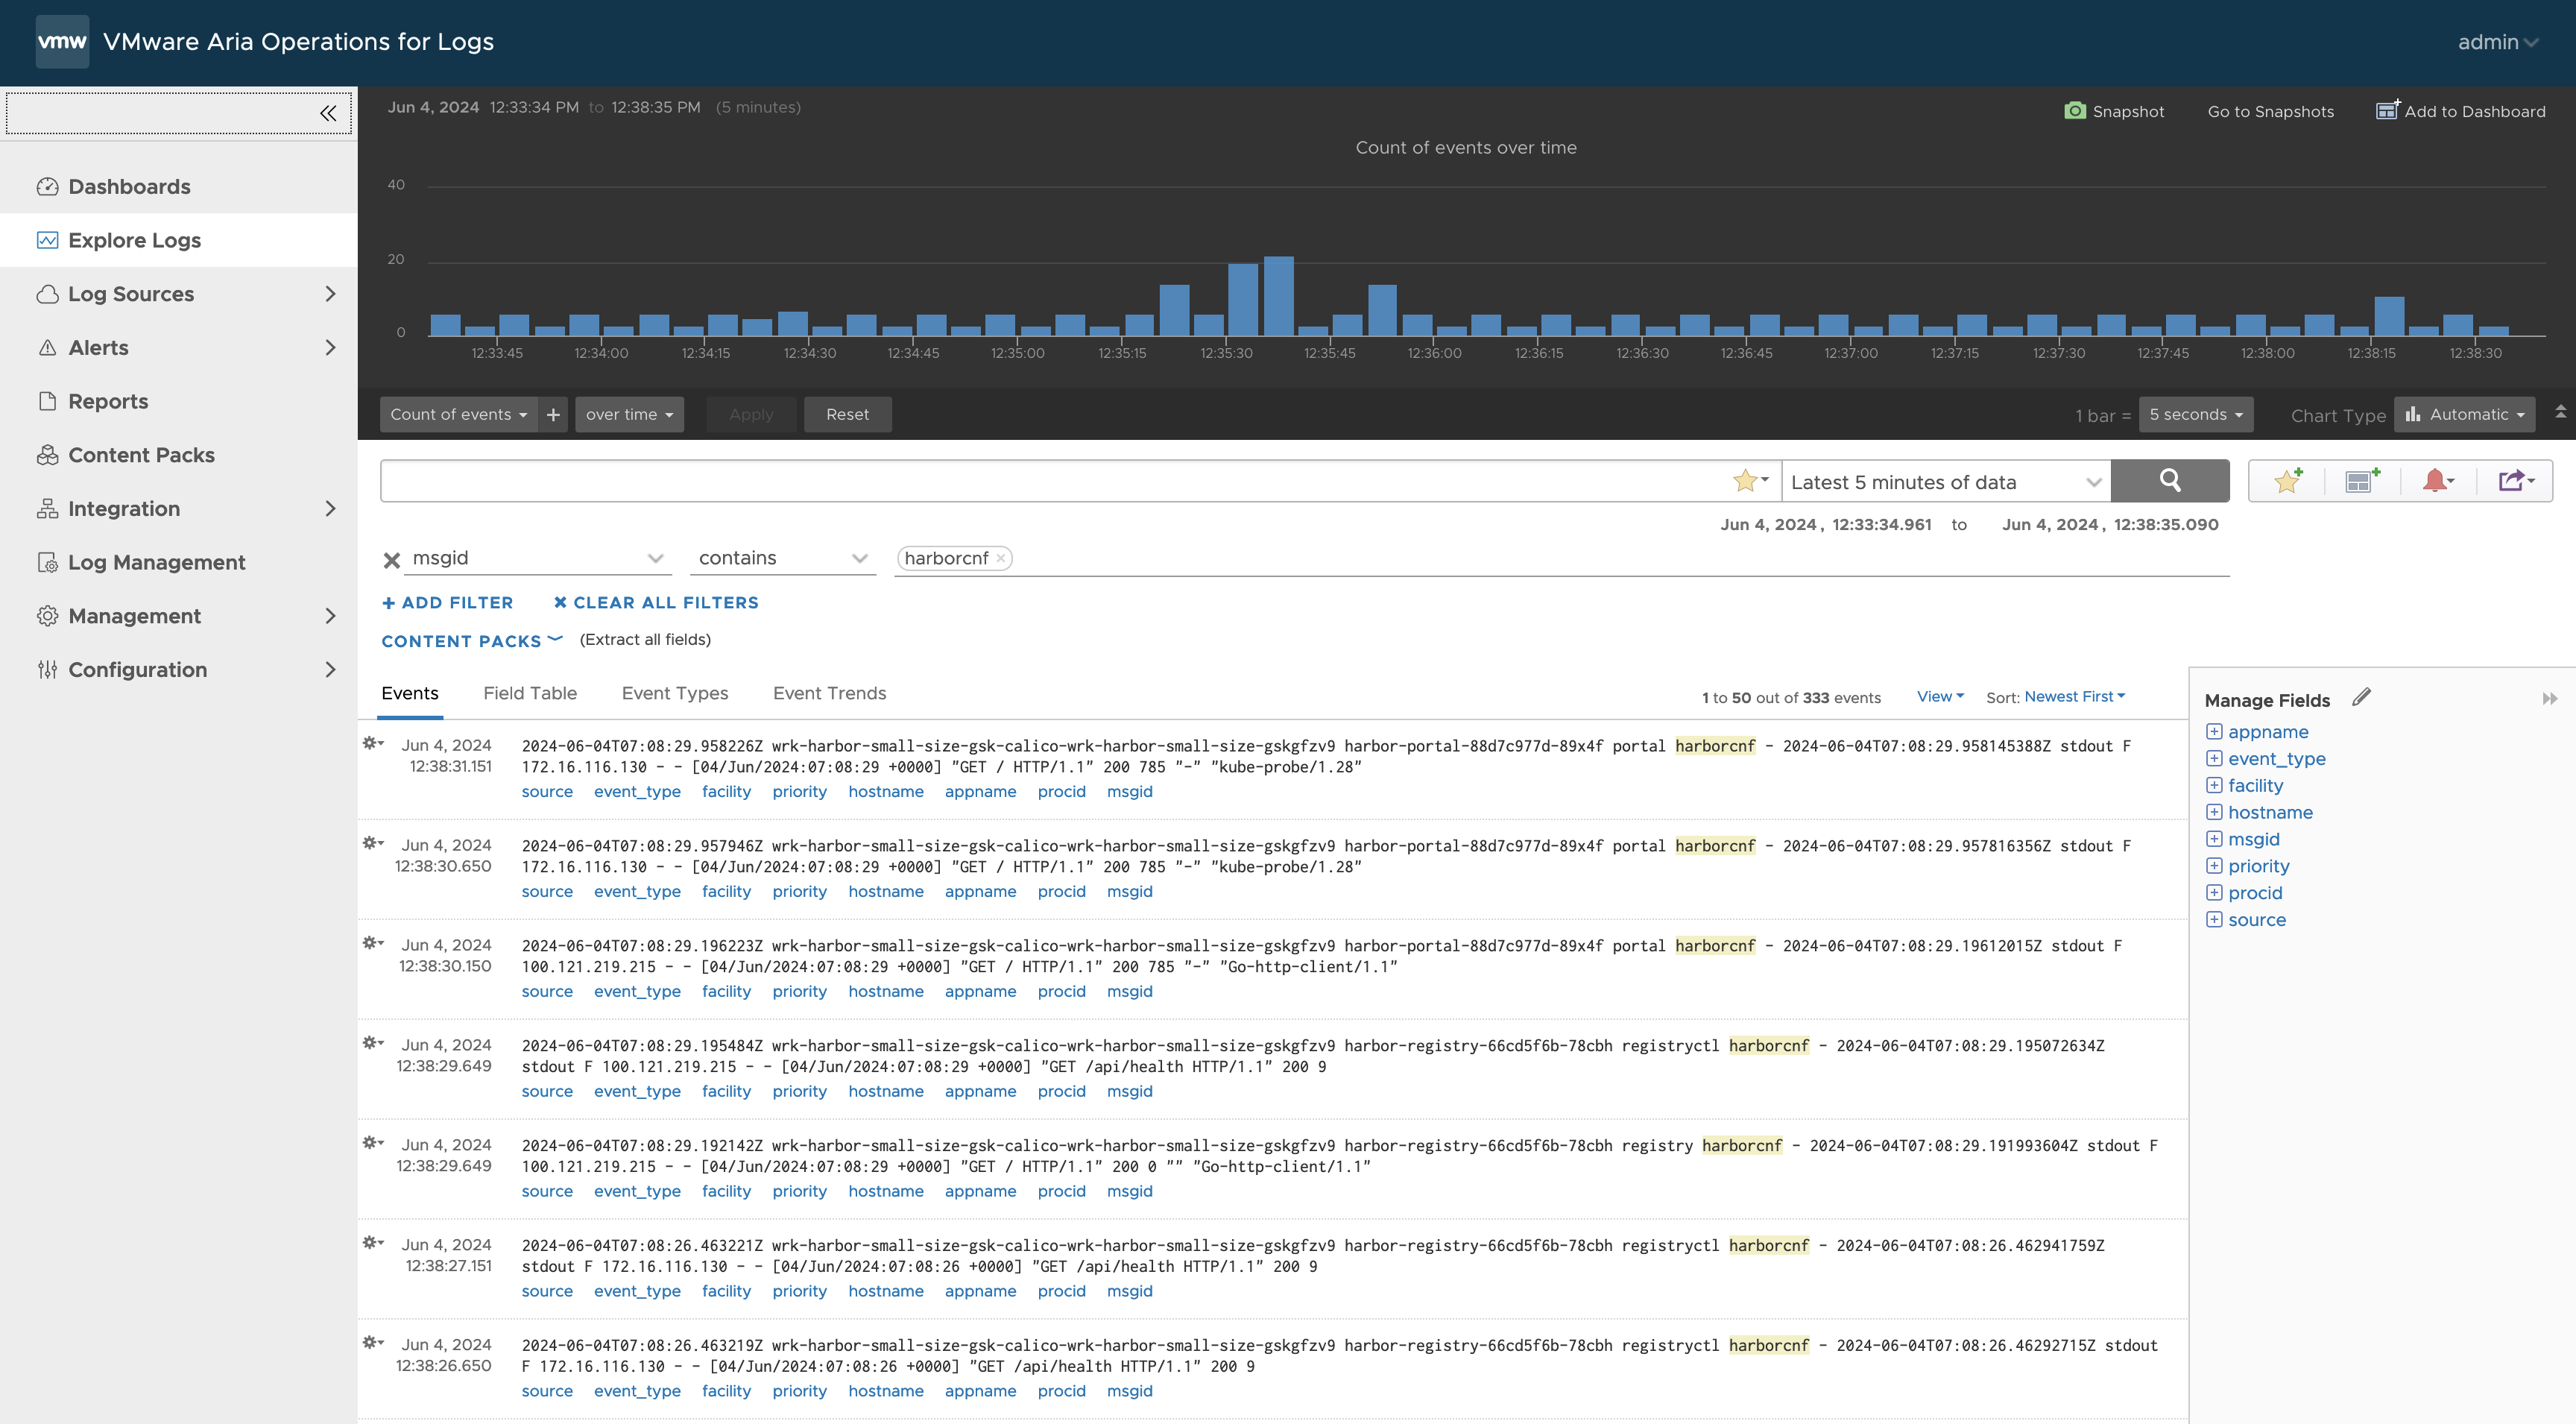Image resolution: width=2576 pixels, height=1424 pixels.
Task: Open gear menu for event at 12:38:31.151
Action: pyautogui.click(x=373, y=743)
